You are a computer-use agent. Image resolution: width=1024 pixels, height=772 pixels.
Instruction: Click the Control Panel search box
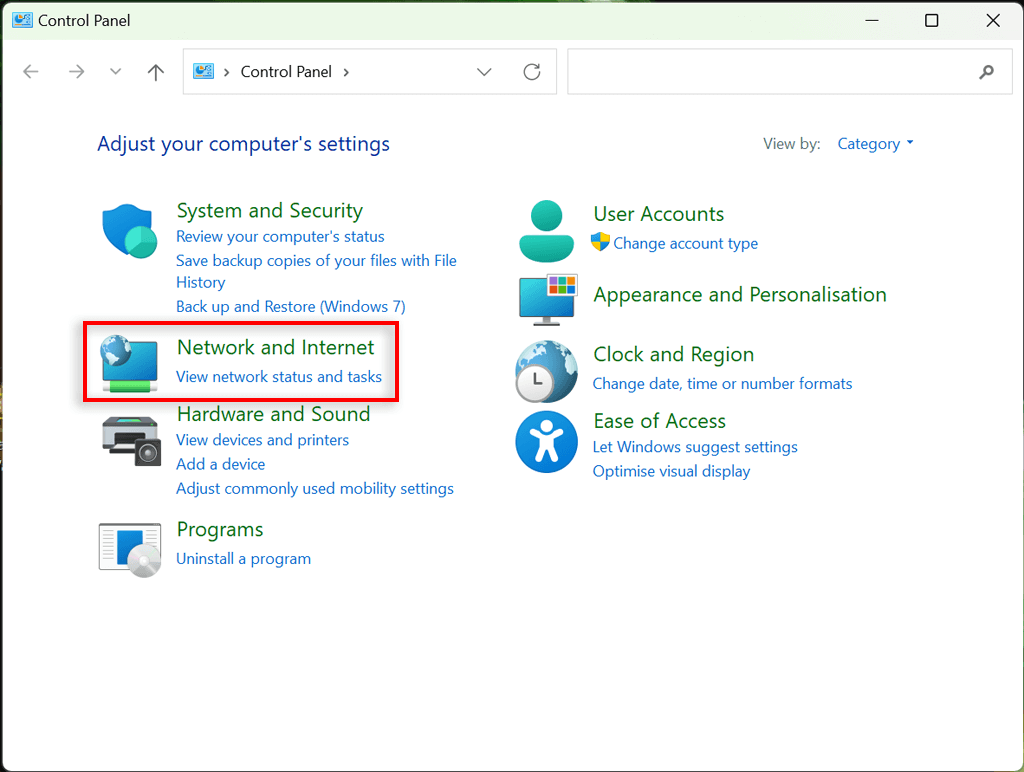(770, 72)
